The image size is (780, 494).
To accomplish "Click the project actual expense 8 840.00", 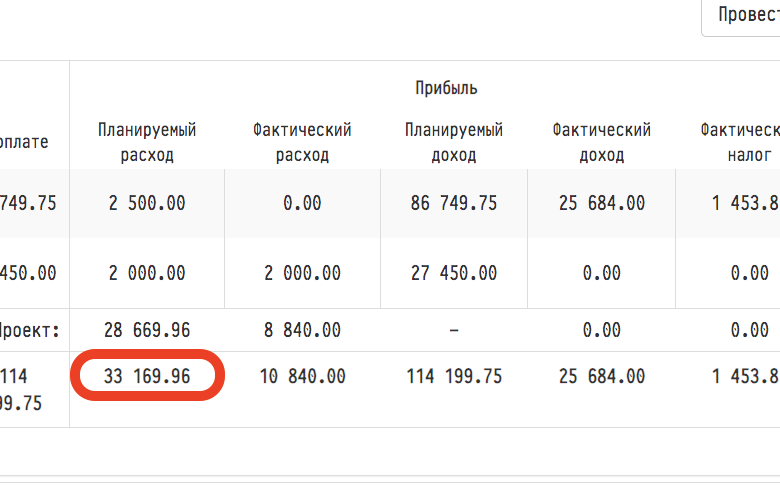I will tap(302, 329).
